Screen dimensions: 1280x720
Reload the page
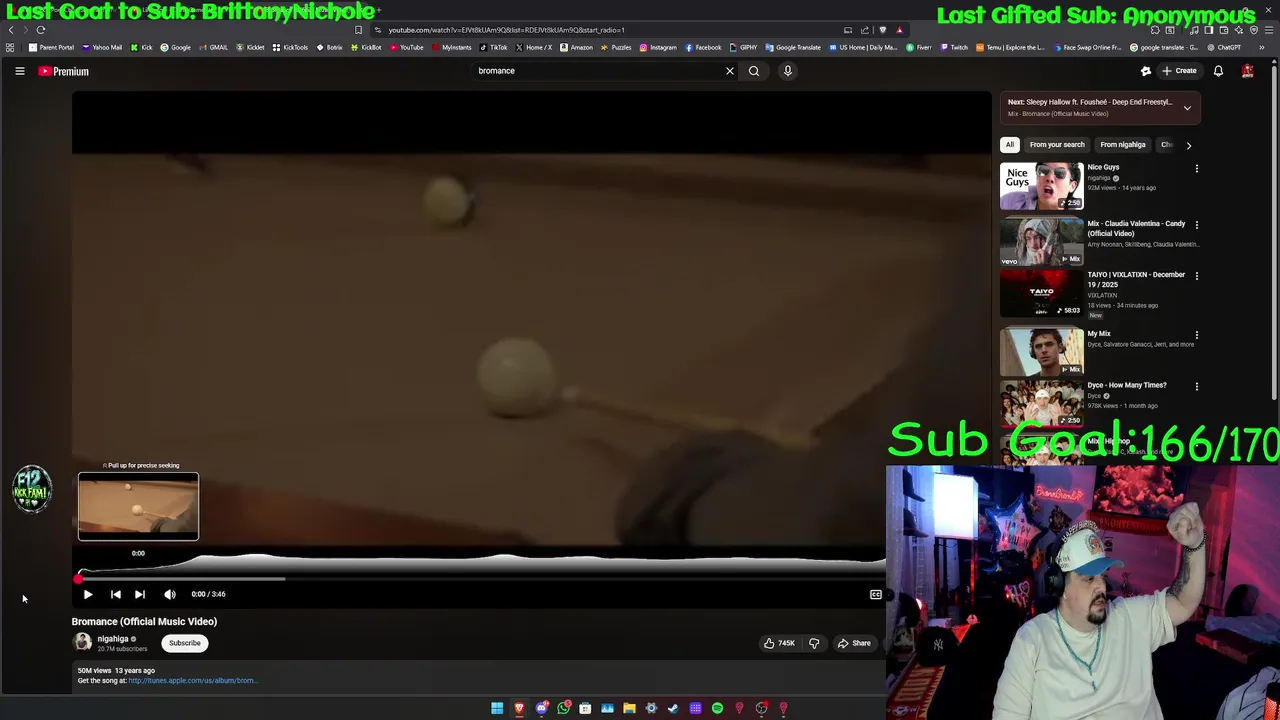[41, 30]
